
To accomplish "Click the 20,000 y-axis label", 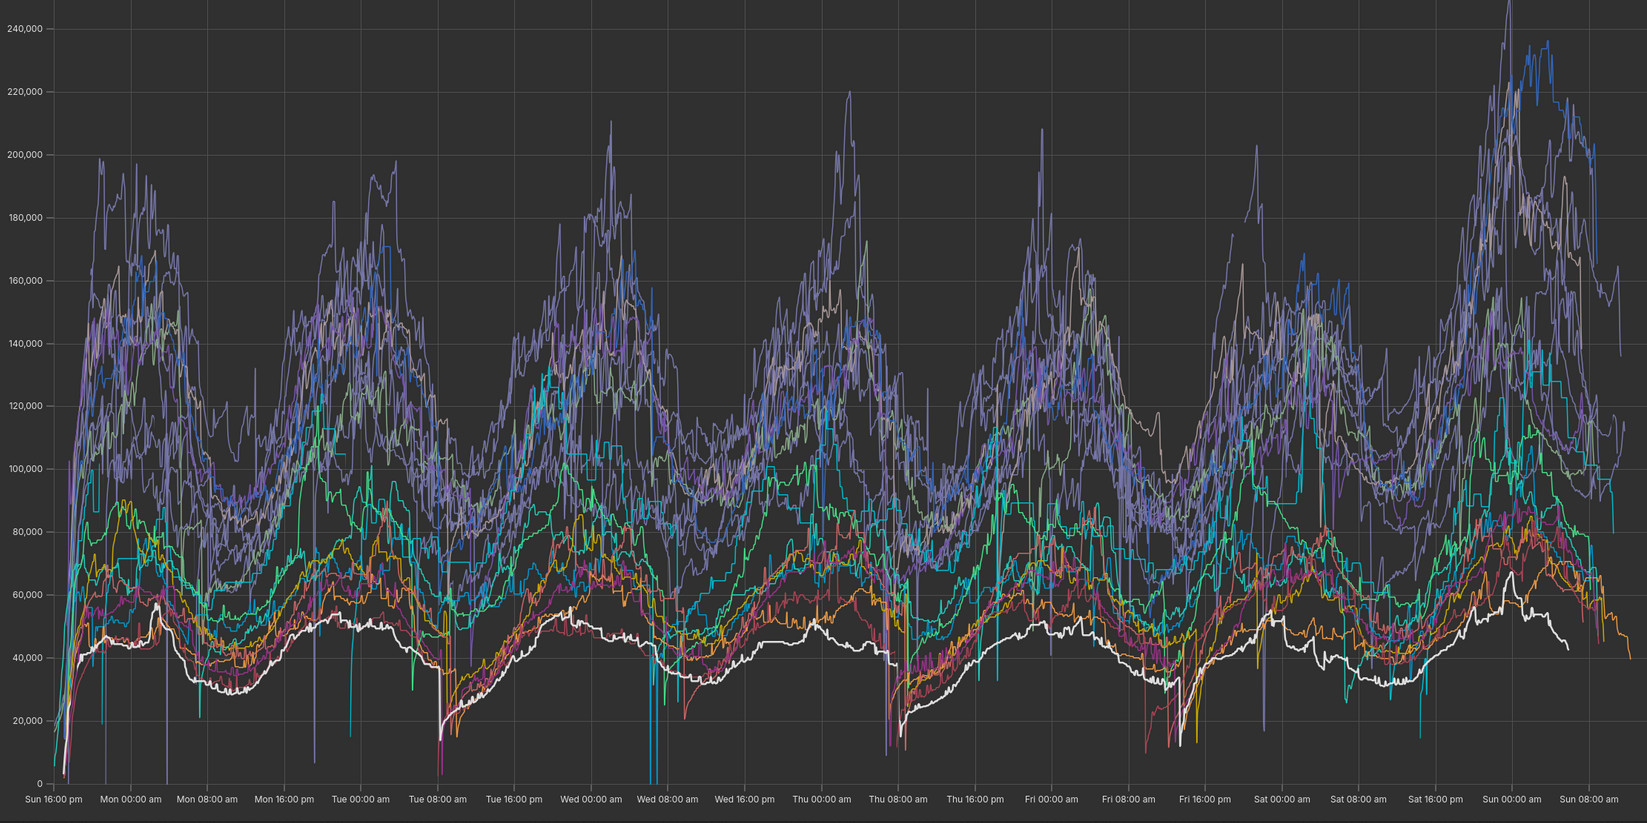I will [x=27, y=721].
